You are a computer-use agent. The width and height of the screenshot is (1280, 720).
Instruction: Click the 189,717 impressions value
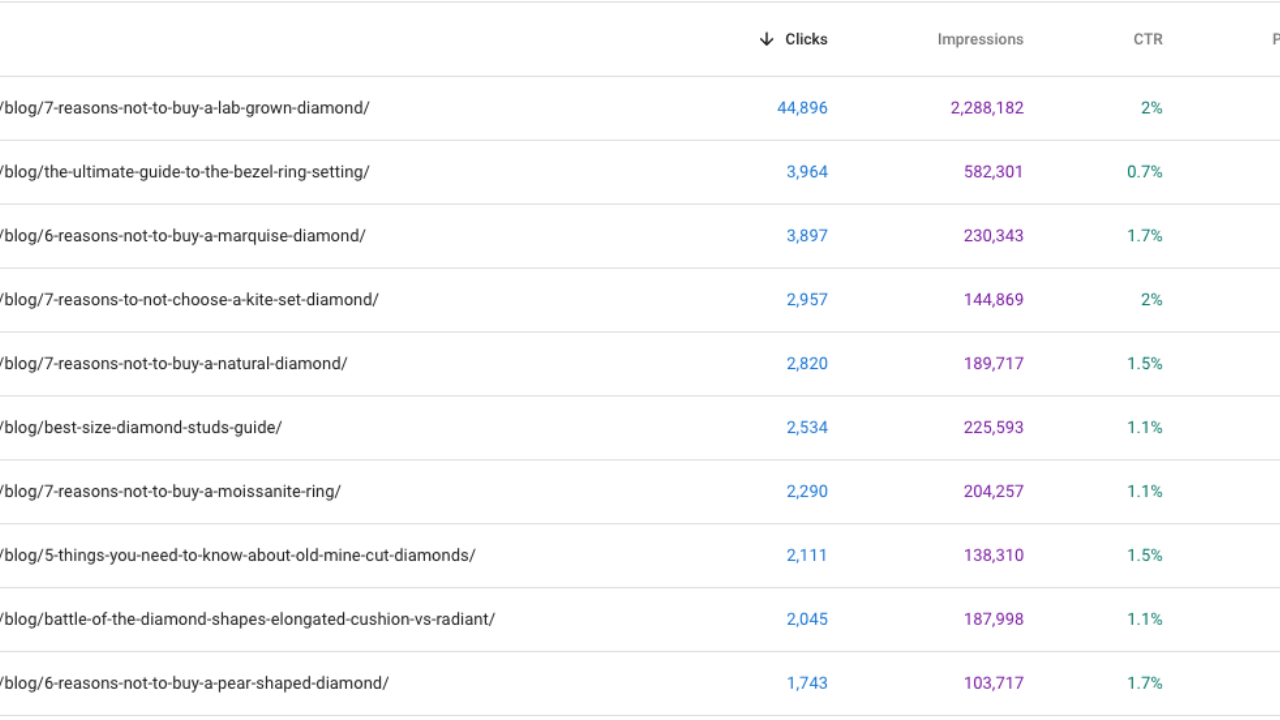[x=994, y=364]
